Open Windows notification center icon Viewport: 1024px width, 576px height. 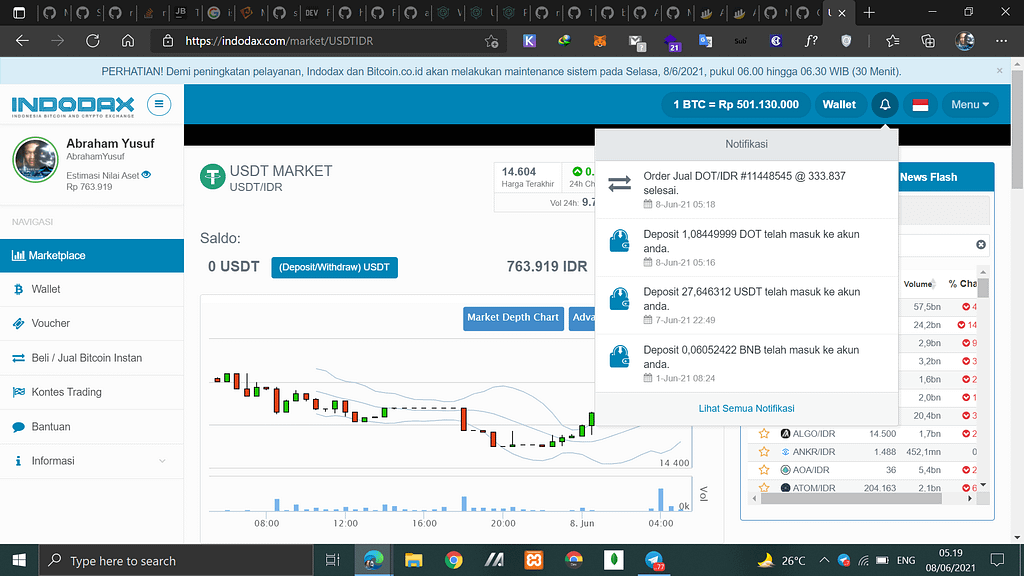point(997,560)
